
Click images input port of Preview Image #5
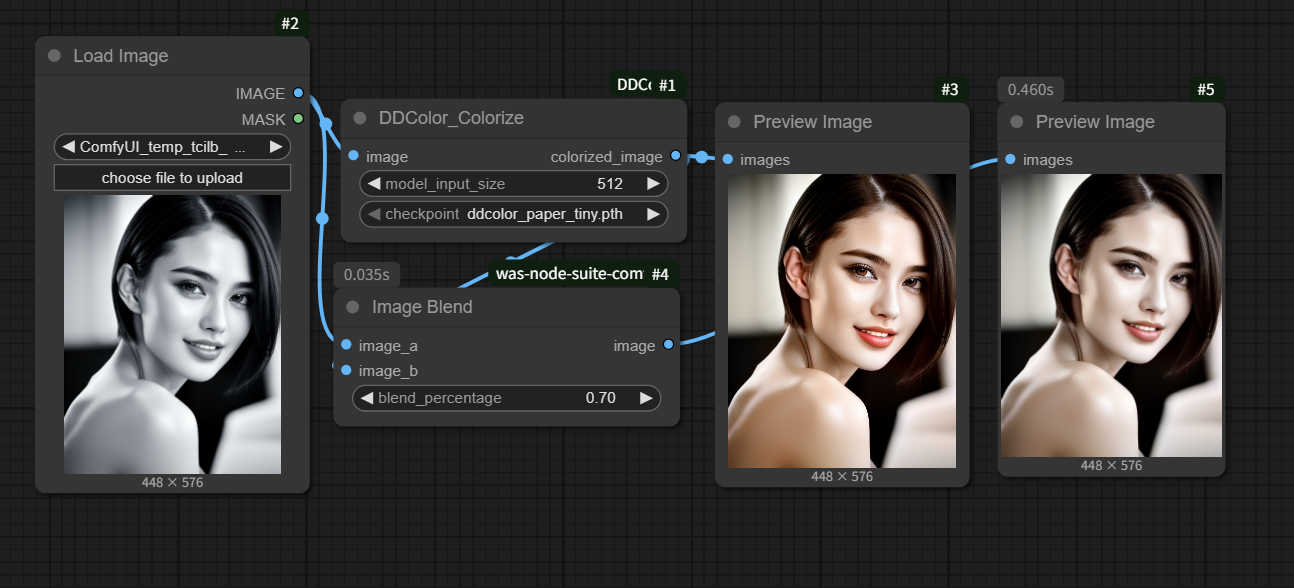click(1011, 159)
